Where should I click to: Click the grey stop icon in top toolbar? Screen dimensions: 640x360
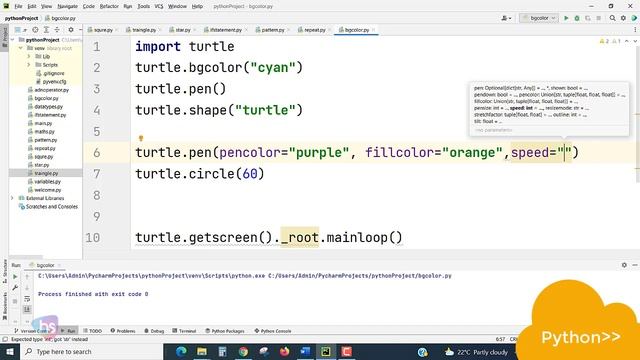coord(598,18)
